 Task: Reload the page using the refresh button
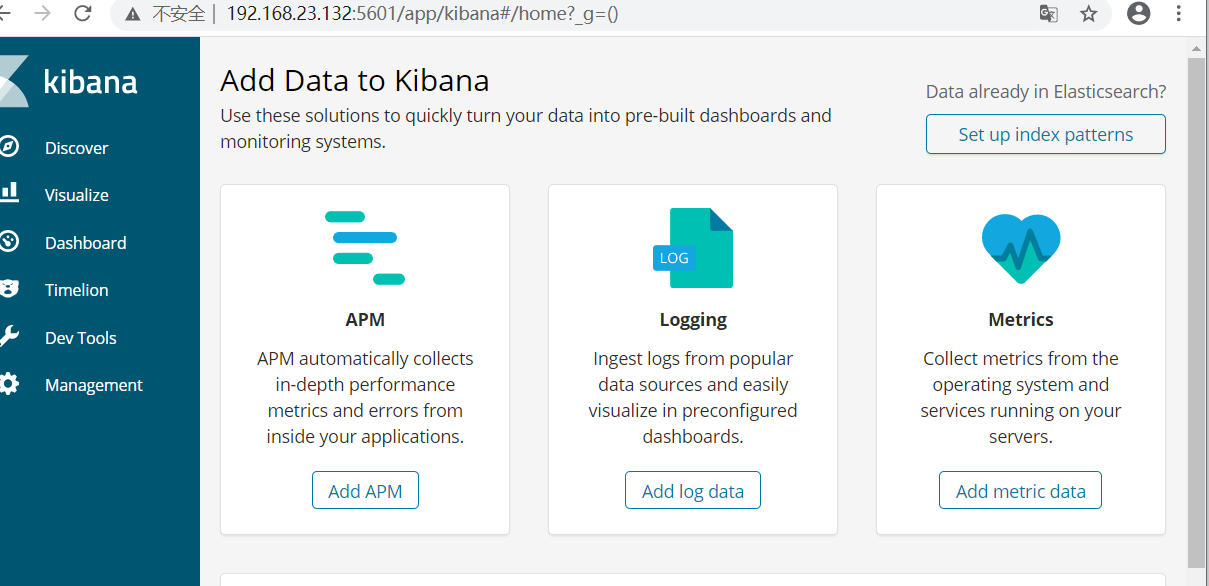[x=83, y=14]
